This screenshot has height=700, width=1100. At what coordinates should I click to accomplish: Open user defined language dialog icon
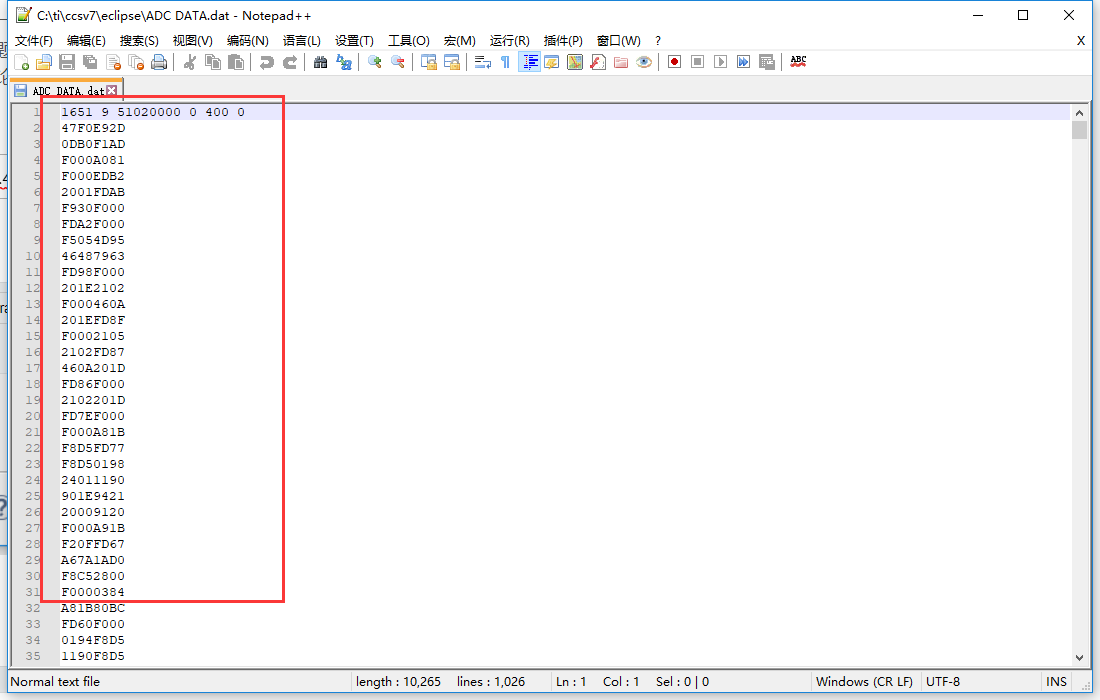click(x=552, y=62)
